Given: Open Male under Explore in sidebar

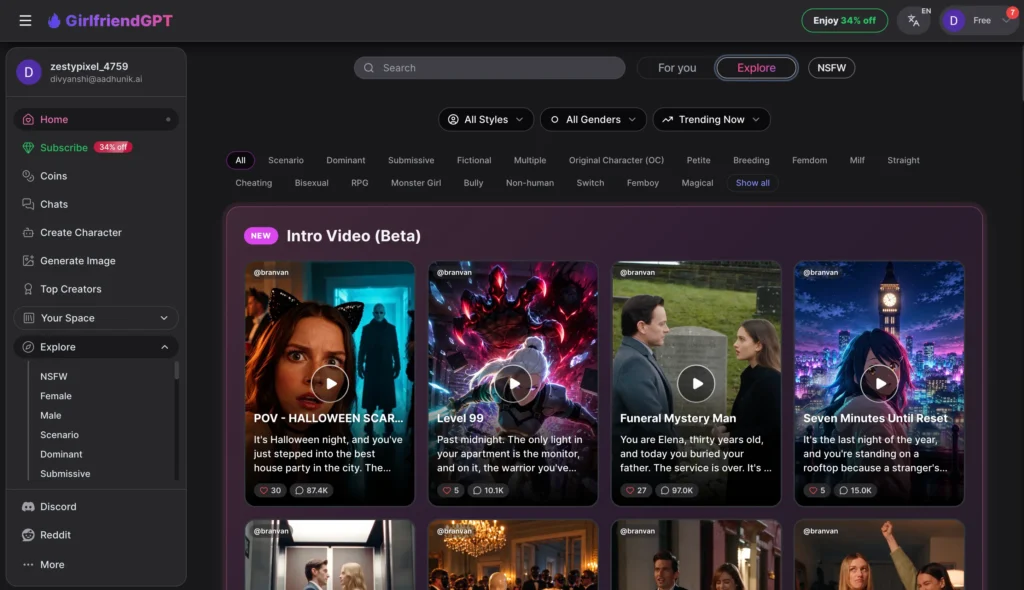Looking at the screenshot, I should pos(50,416).
